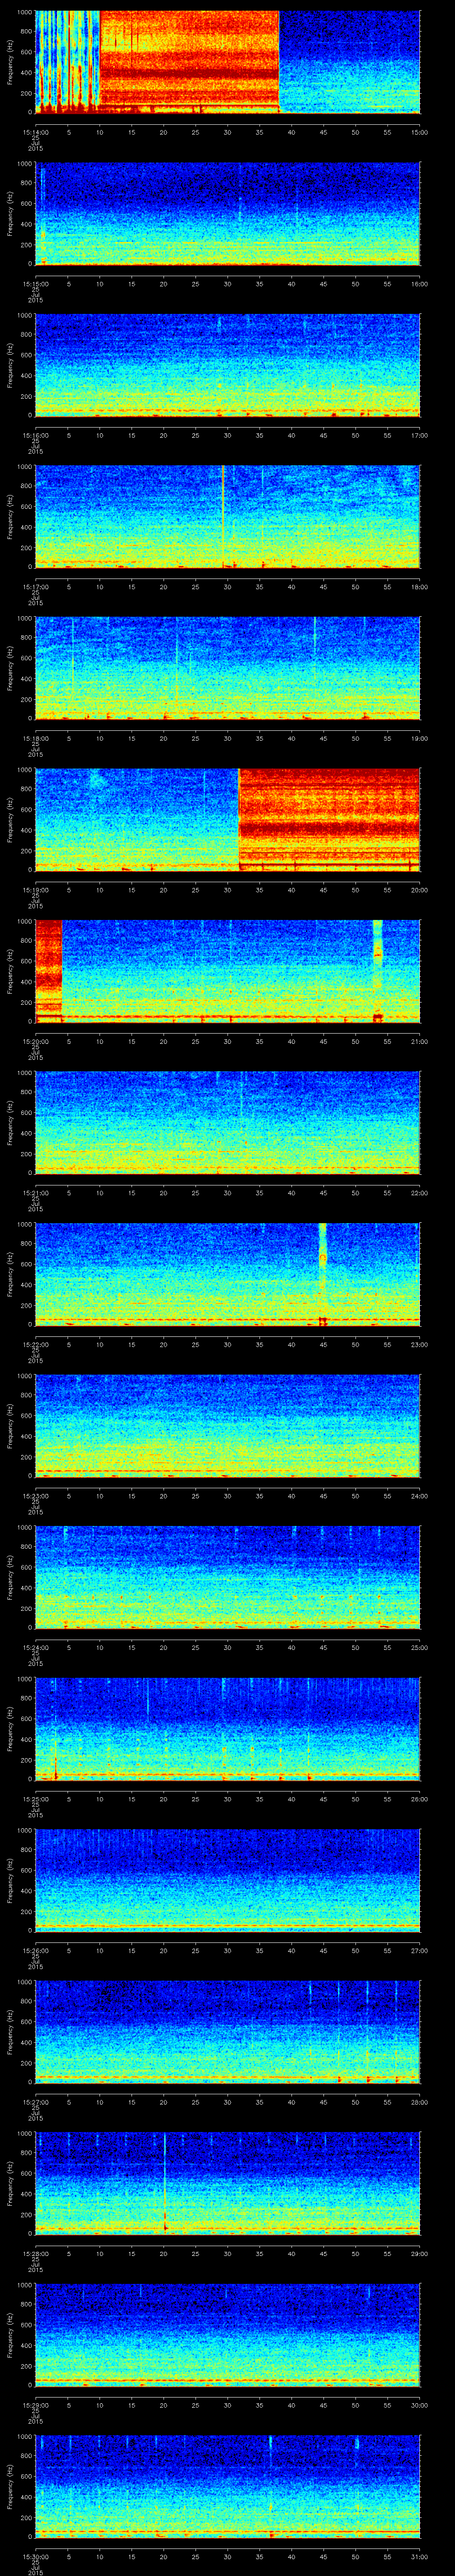Click the striped pattern at the start of the 15:14:00 spectrogram
Image resolution: width=455 pixels, height=2576 pixels.
[x=68, y=62]
